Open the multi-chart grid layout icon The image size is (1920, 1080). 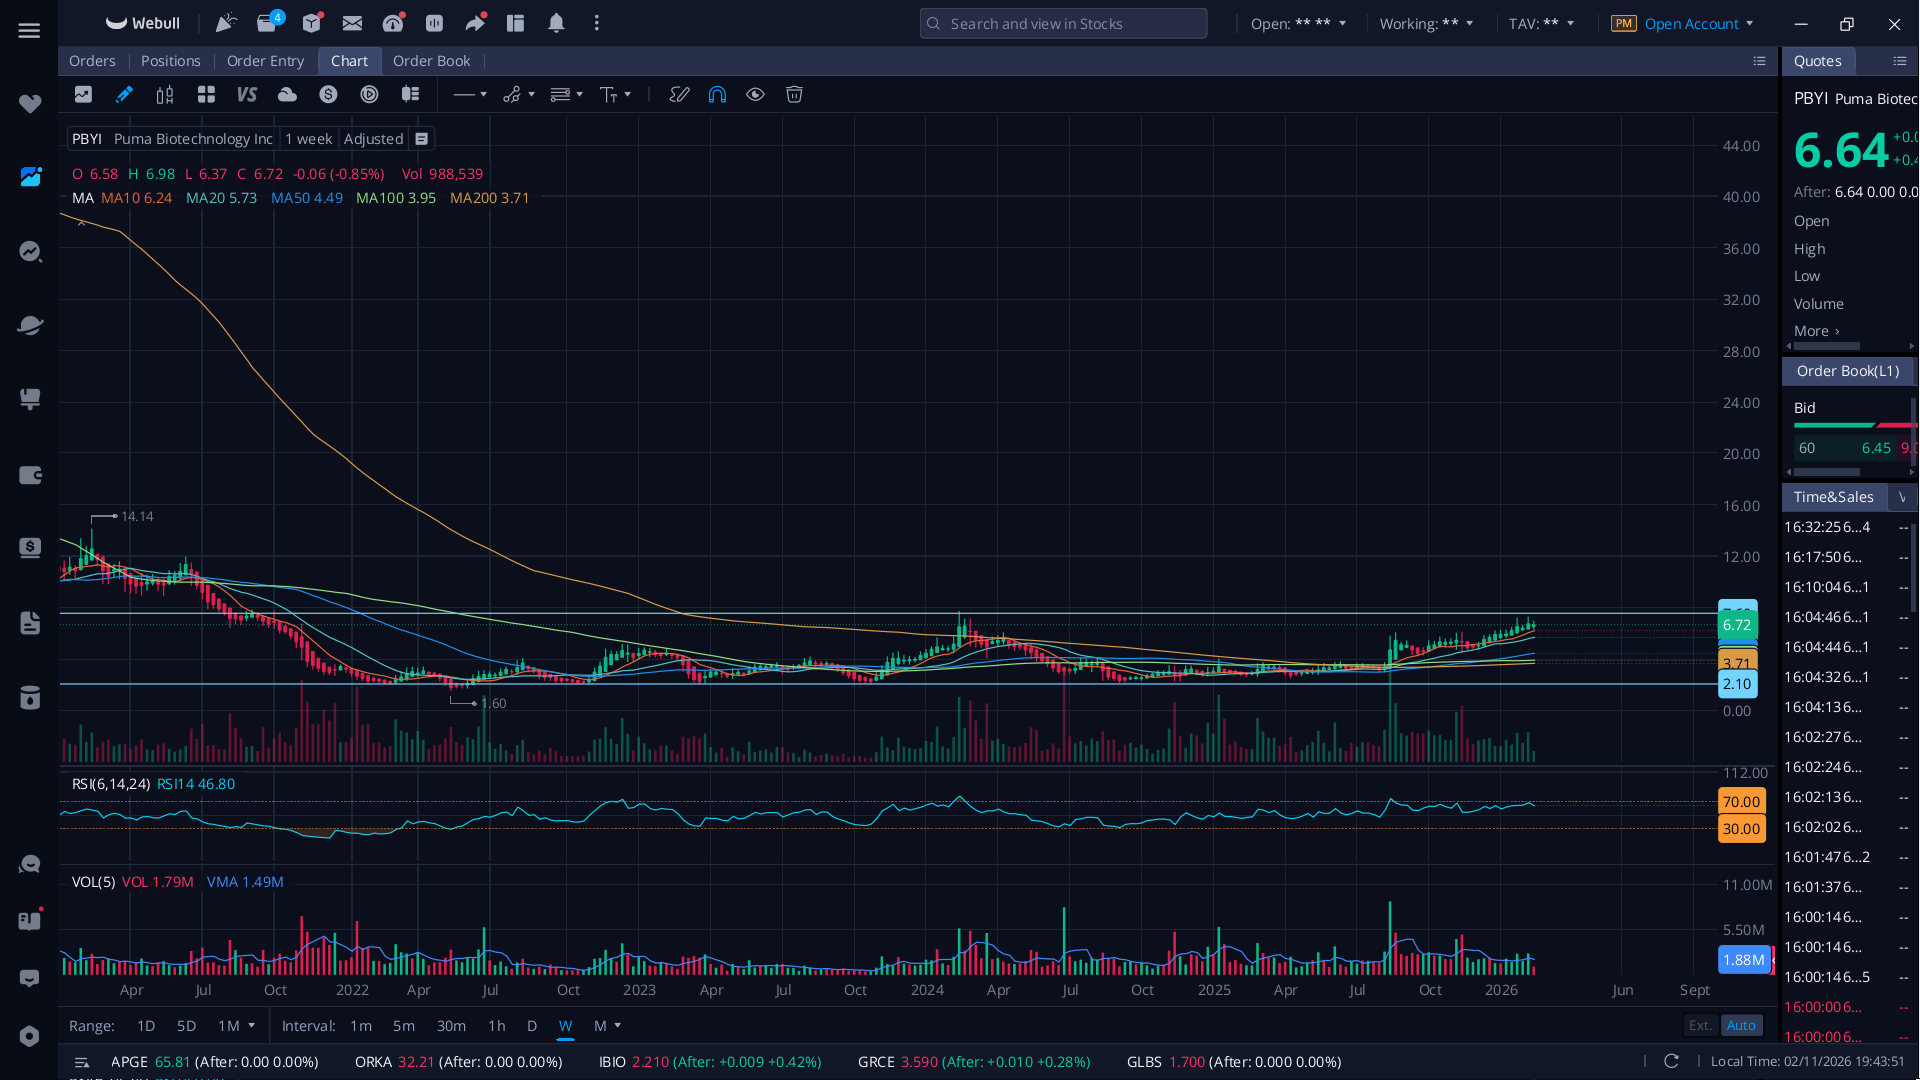pyautogui.click(x=206, y=95)
